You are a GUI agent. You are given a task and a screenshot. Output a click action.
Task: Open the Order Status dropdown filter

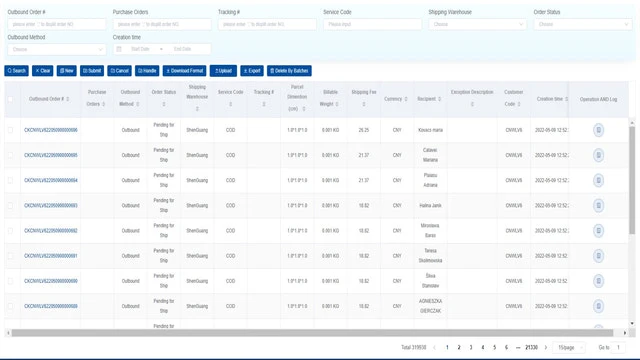tap(582, 24)
